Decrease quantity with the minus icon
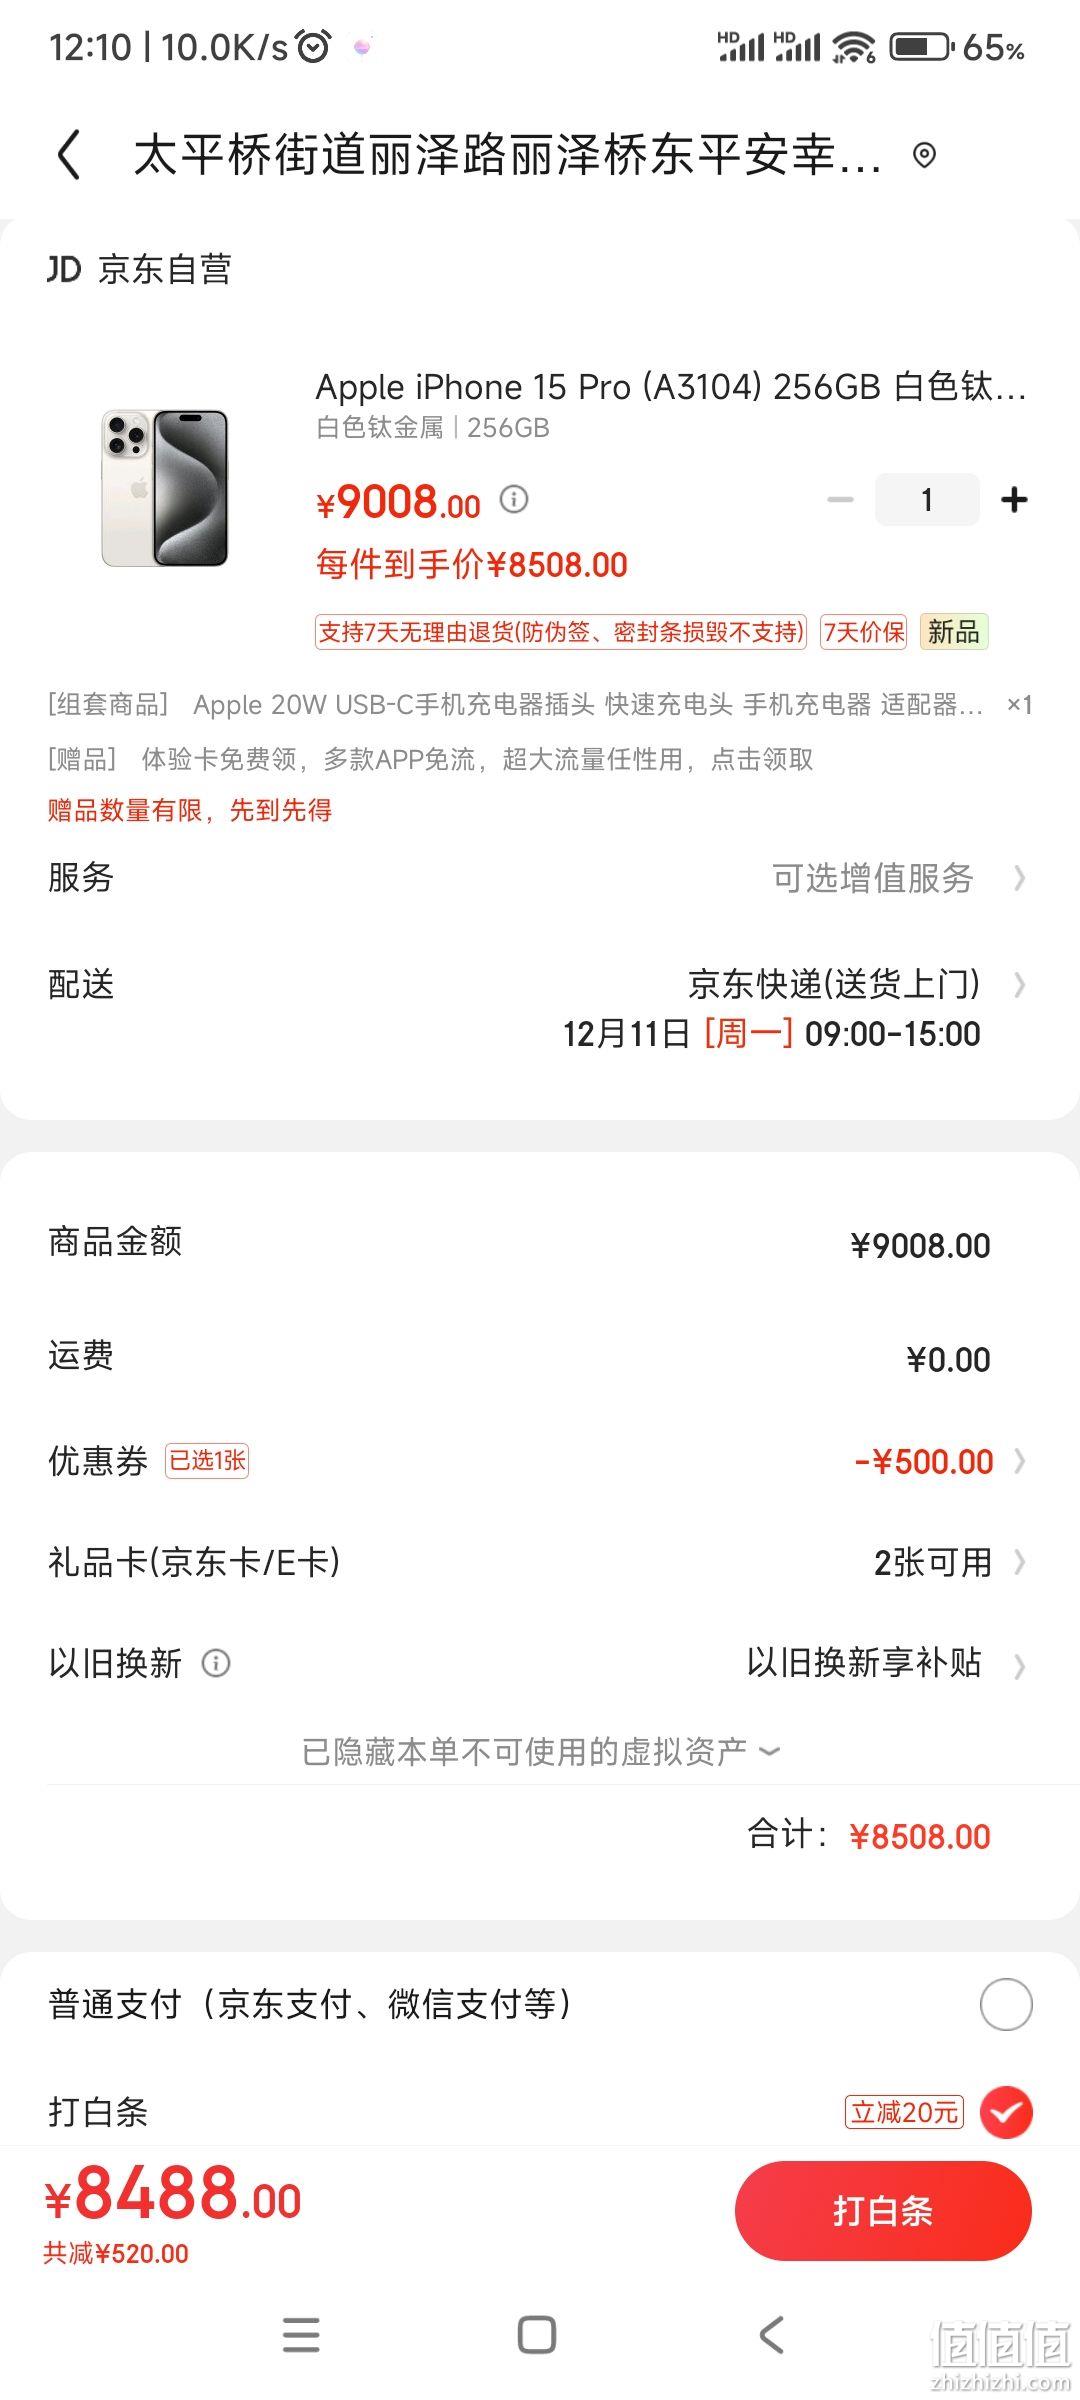This screenshot has height=2400, width=1080. click(840, 499)
